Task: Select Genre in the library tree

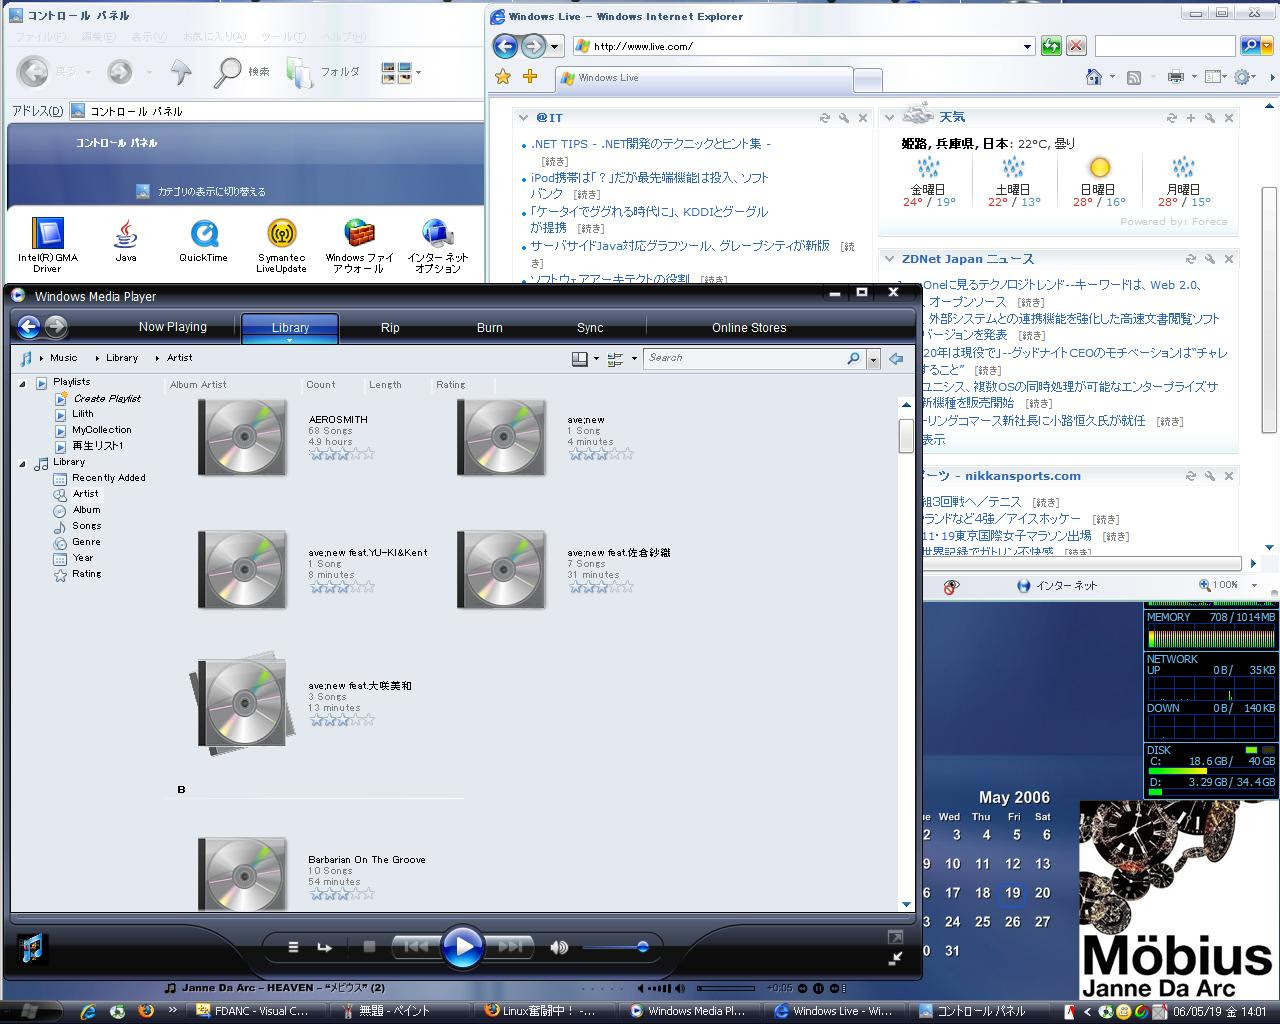Action: click(86, 541)
